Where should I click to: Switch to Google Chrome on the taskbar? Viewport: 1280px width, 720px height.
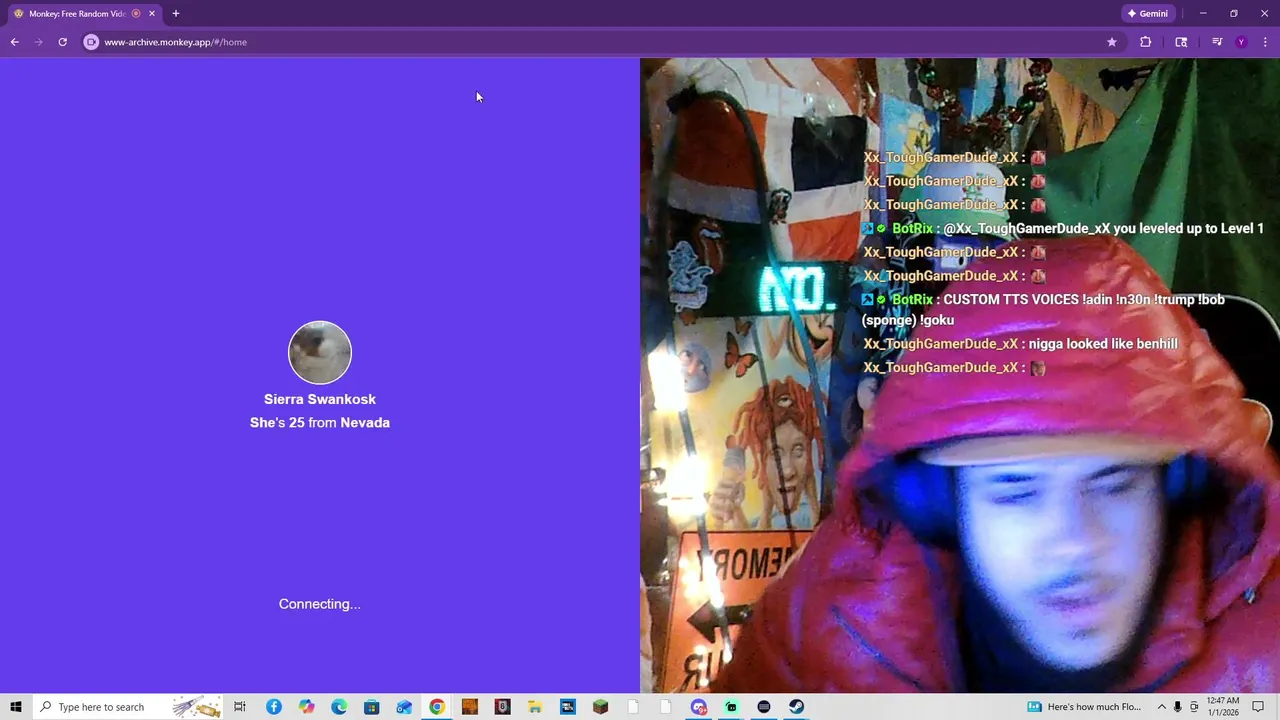click(x=437, y=707)
